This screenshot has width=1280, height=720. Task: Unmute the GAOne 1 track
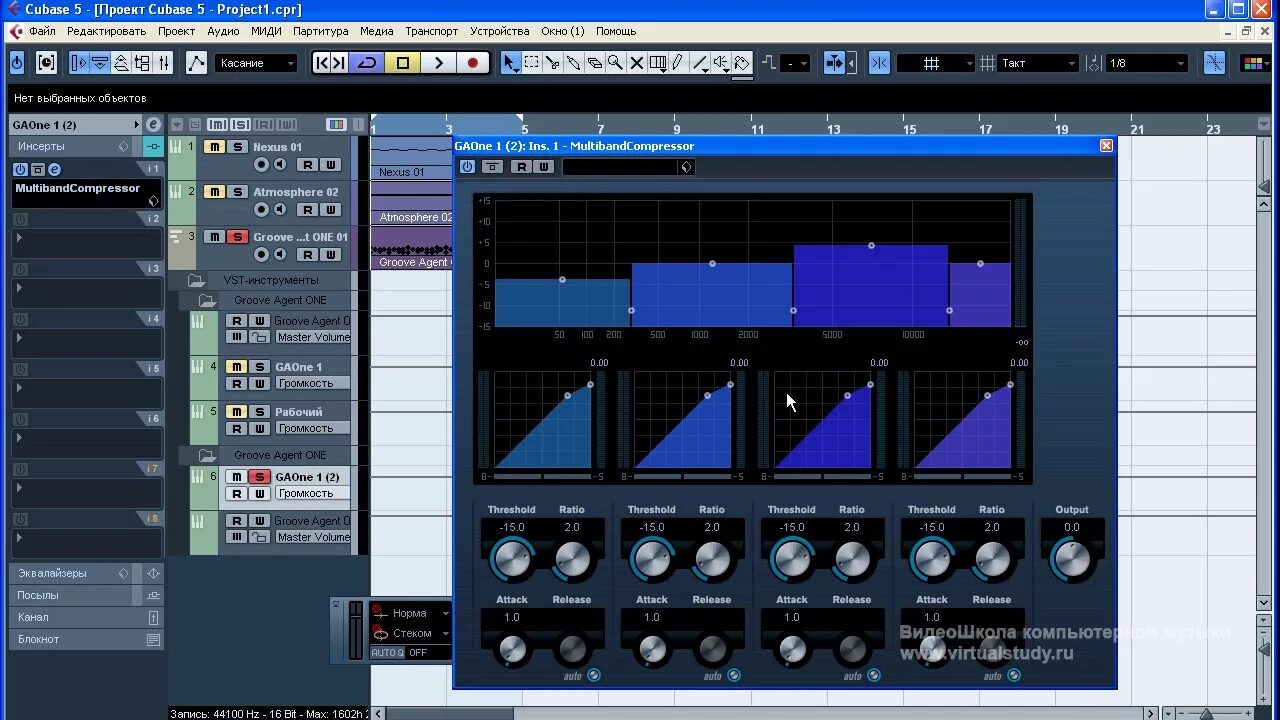(x=236, y=367)
